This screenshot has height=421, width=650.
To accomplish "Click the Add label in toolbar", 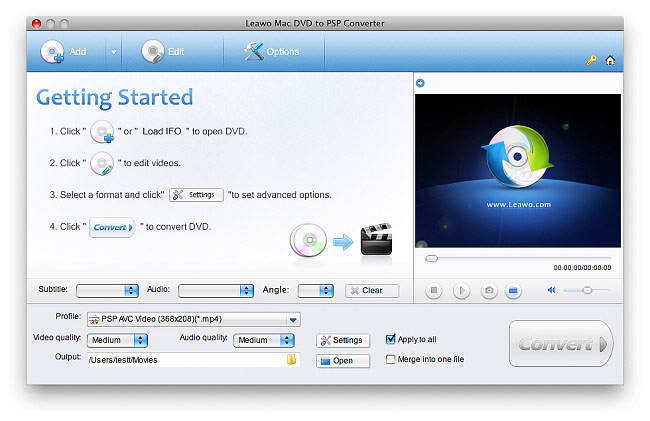I will [x=78, y=52].
